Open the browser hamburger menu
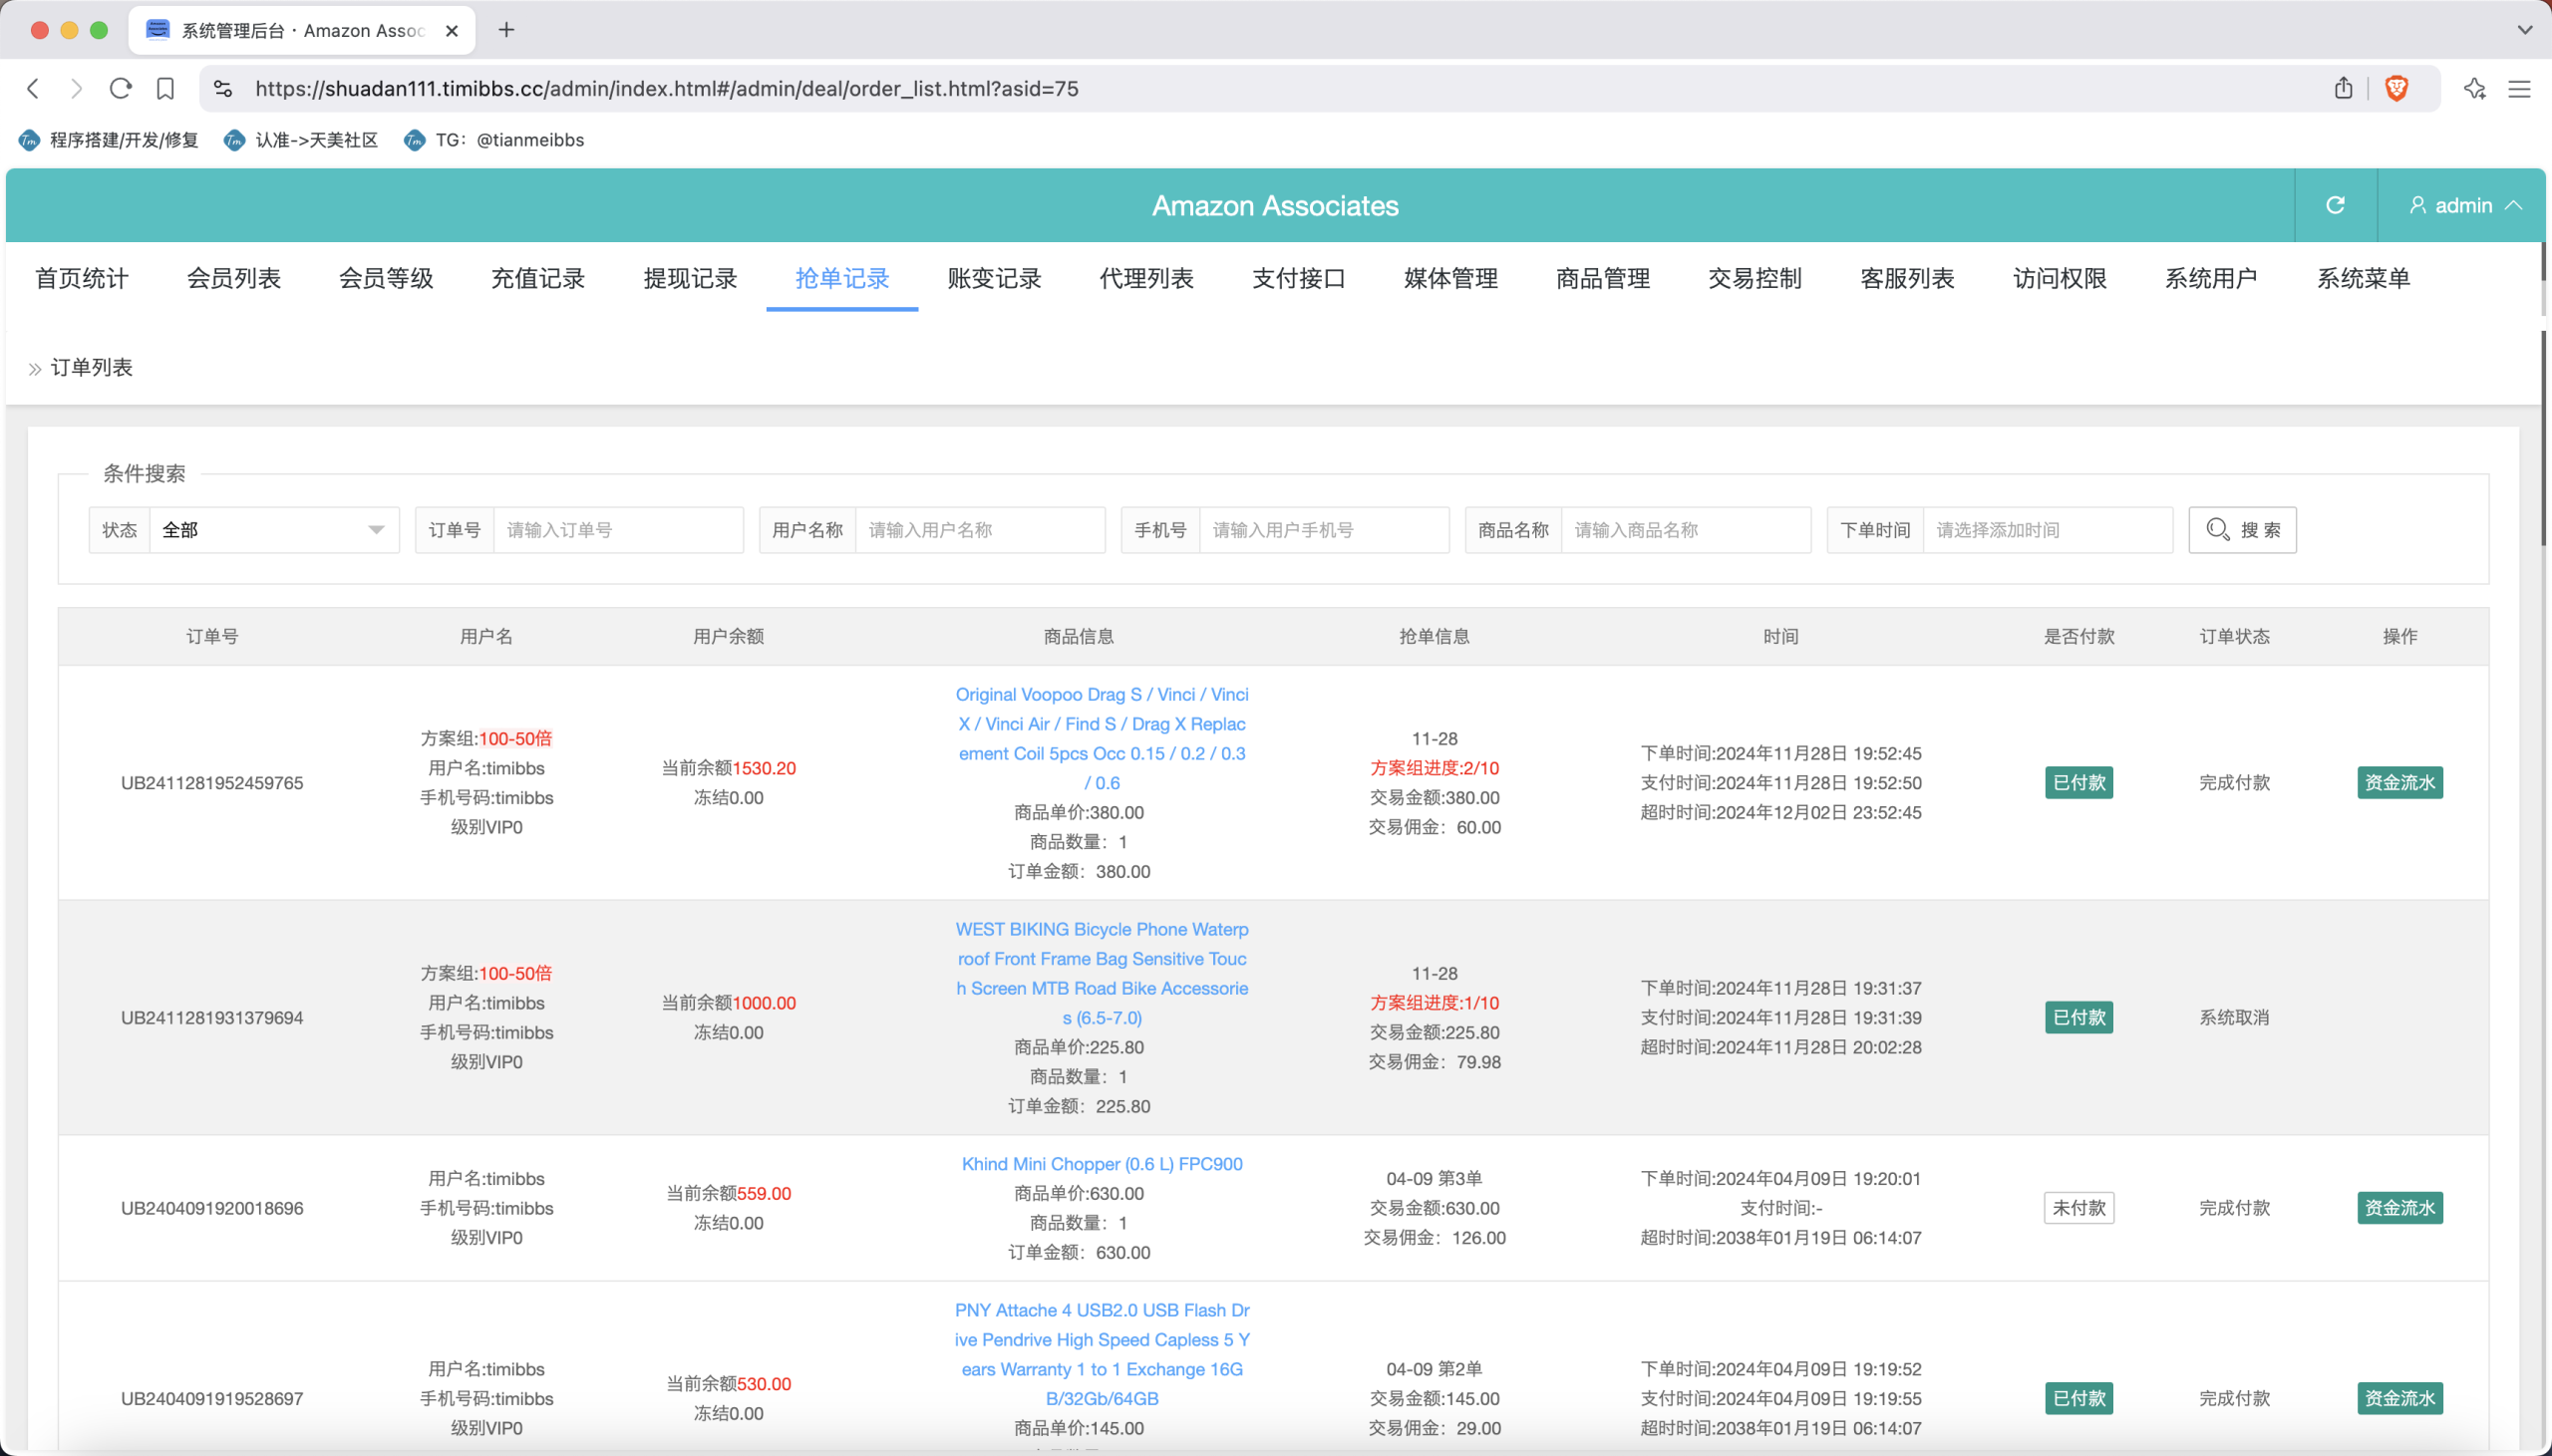The width and height of the screenshot is (2552, 1456). tap(2519, 88)
